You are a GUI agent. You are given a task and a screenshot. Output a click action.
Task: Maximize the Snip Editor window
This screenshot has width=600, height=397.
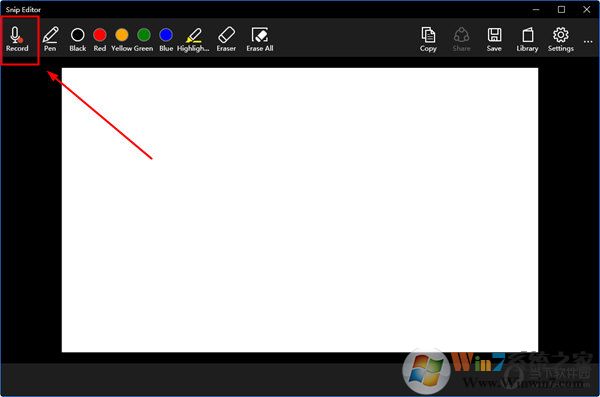coord(561,10)
